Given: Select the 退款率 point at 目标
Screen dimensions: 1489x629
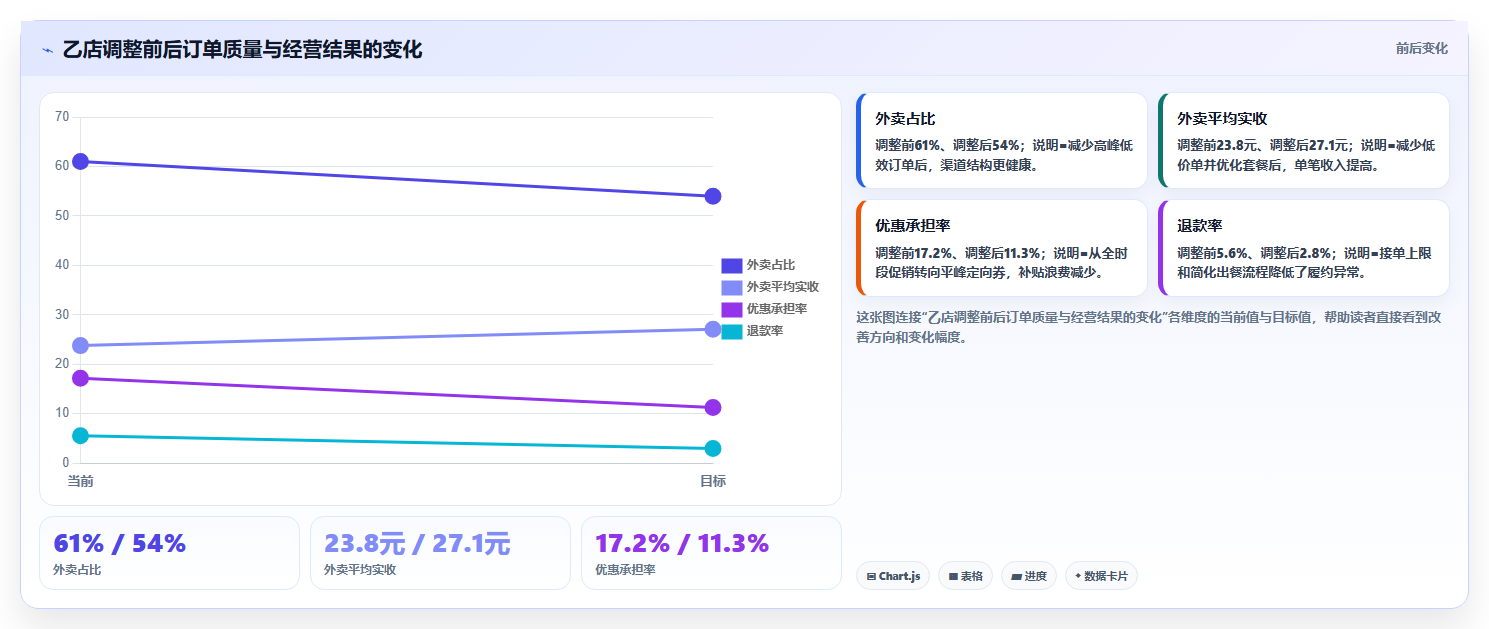Looking at the screenshot, I should click(713, 449).
